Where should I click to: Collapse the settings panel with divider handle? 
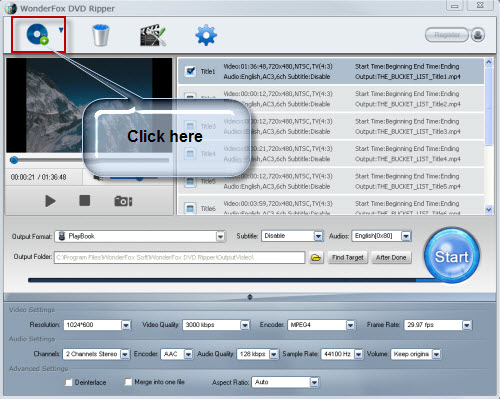(250, 297)
